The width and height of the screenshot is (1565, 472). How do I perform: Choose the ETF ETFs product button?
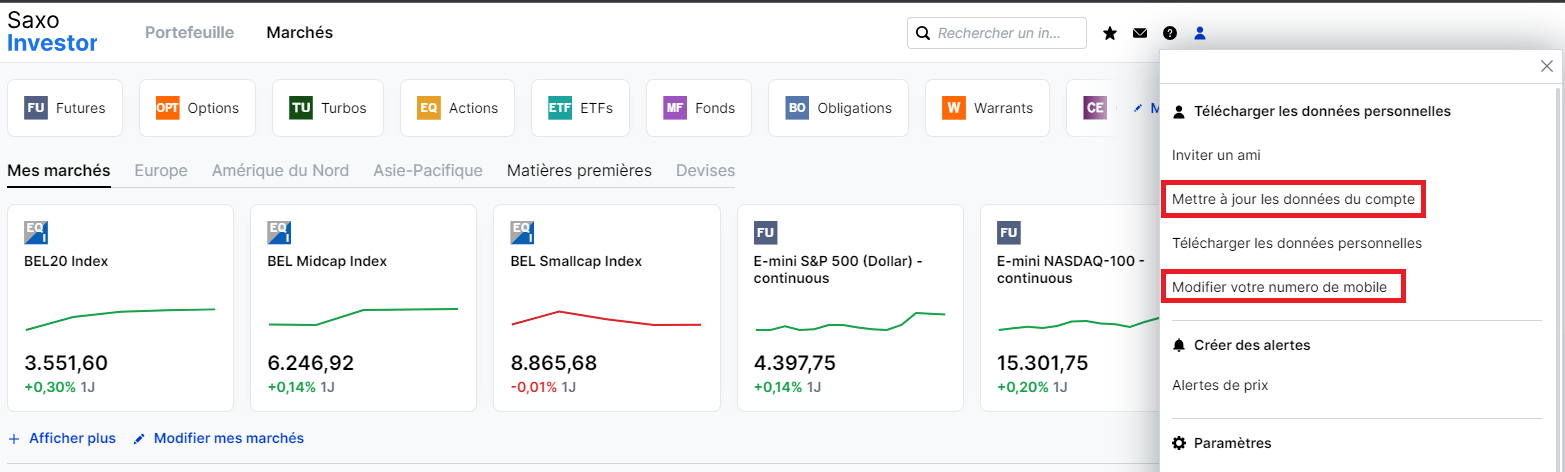[x=580, y=108]
